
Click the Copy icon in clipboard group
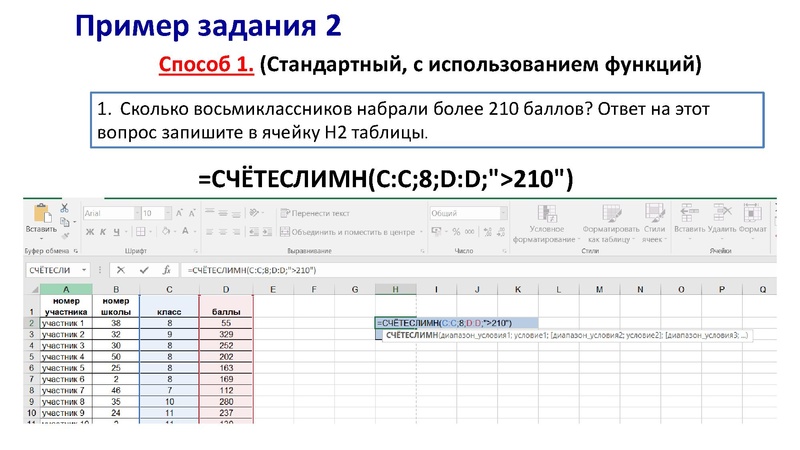tap(64, 222)
